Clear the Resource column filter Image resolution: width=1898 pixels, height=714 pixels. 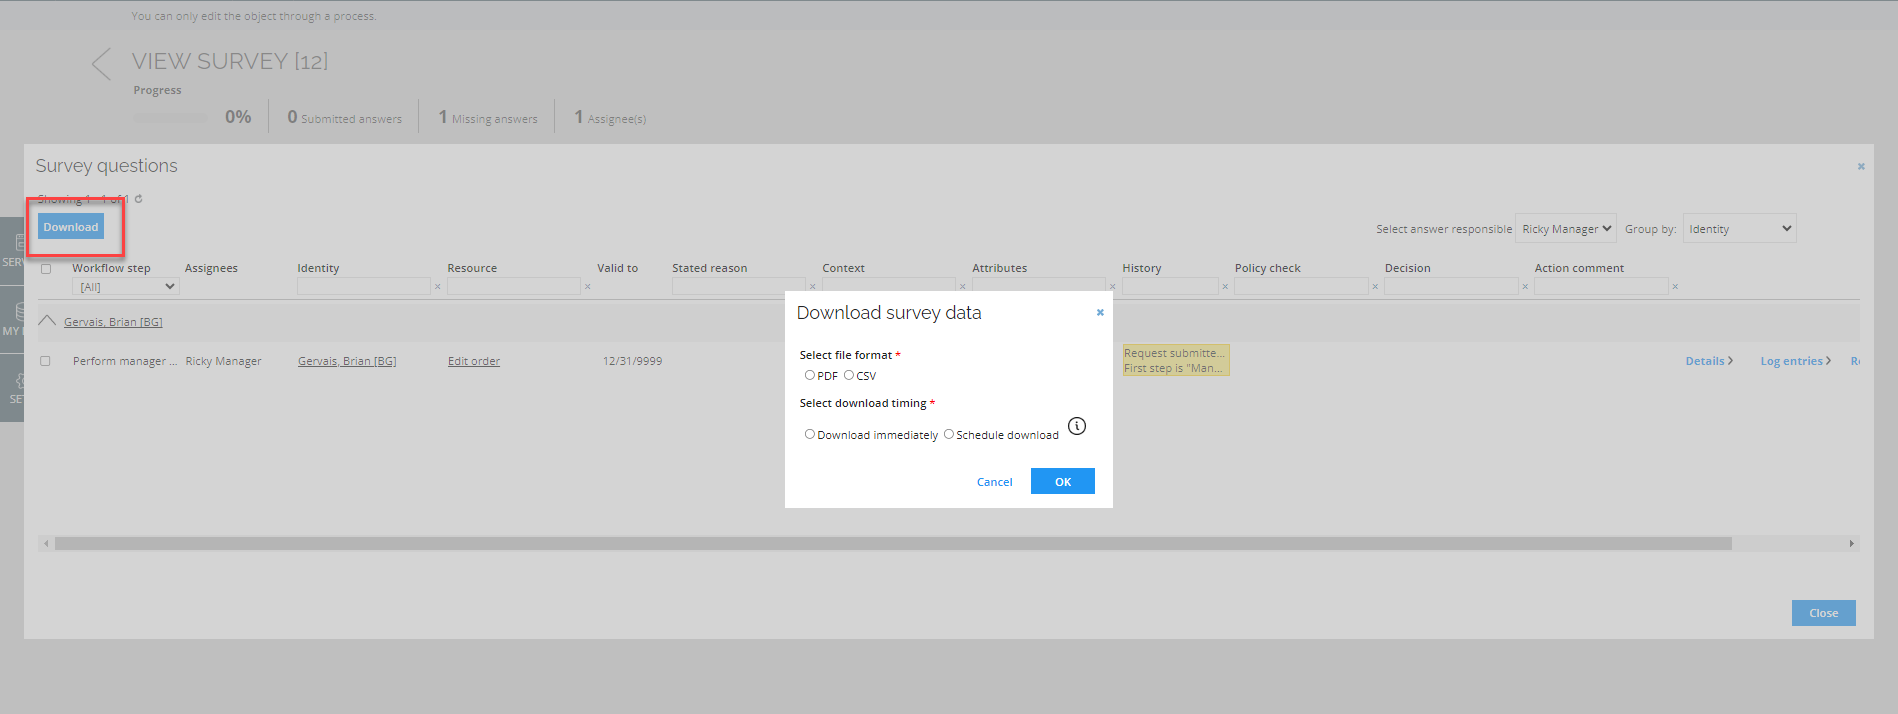coord(587,287)
